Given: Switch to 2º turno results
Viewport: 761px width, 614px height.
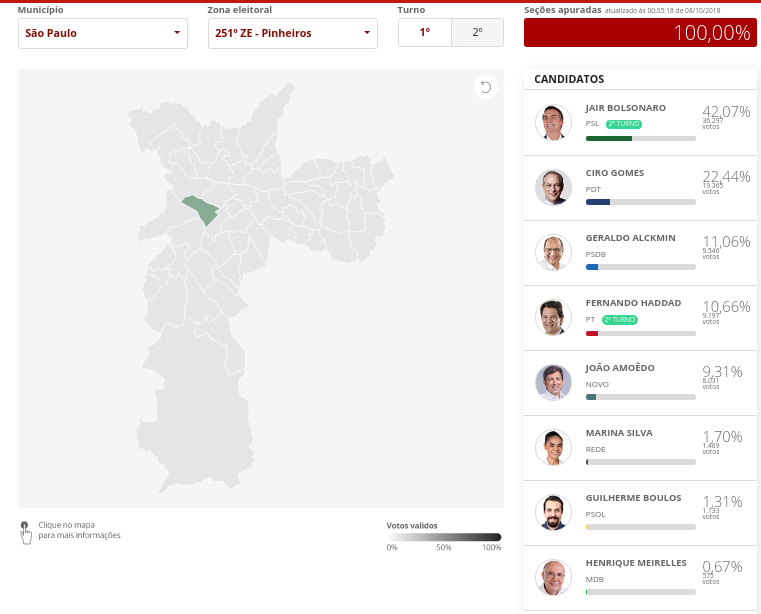Looking at the screenshot, I should (x=477, y=33).
